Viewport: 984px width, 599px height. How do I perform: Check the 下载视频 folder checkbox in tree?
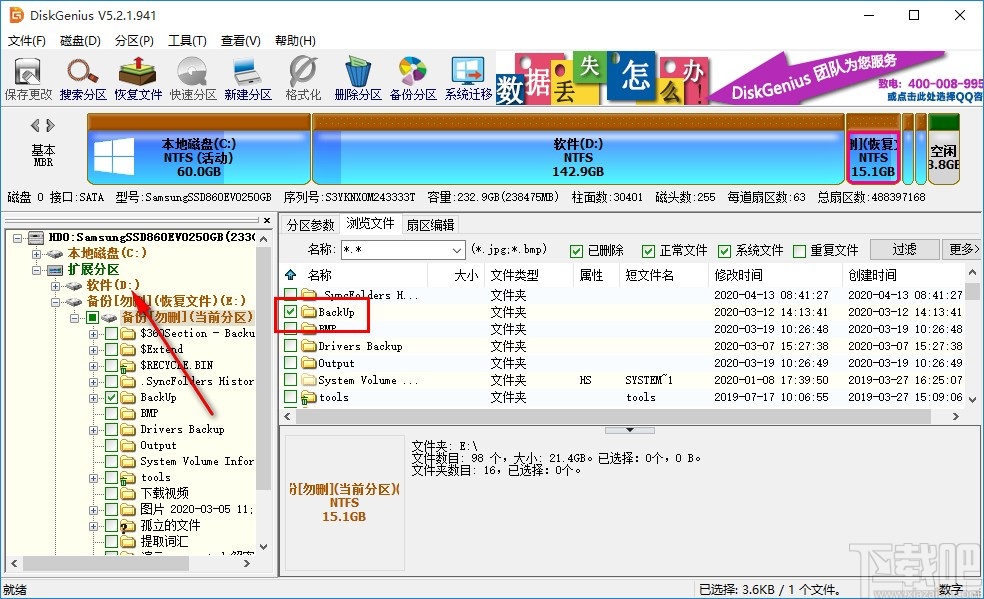point(112,493)
